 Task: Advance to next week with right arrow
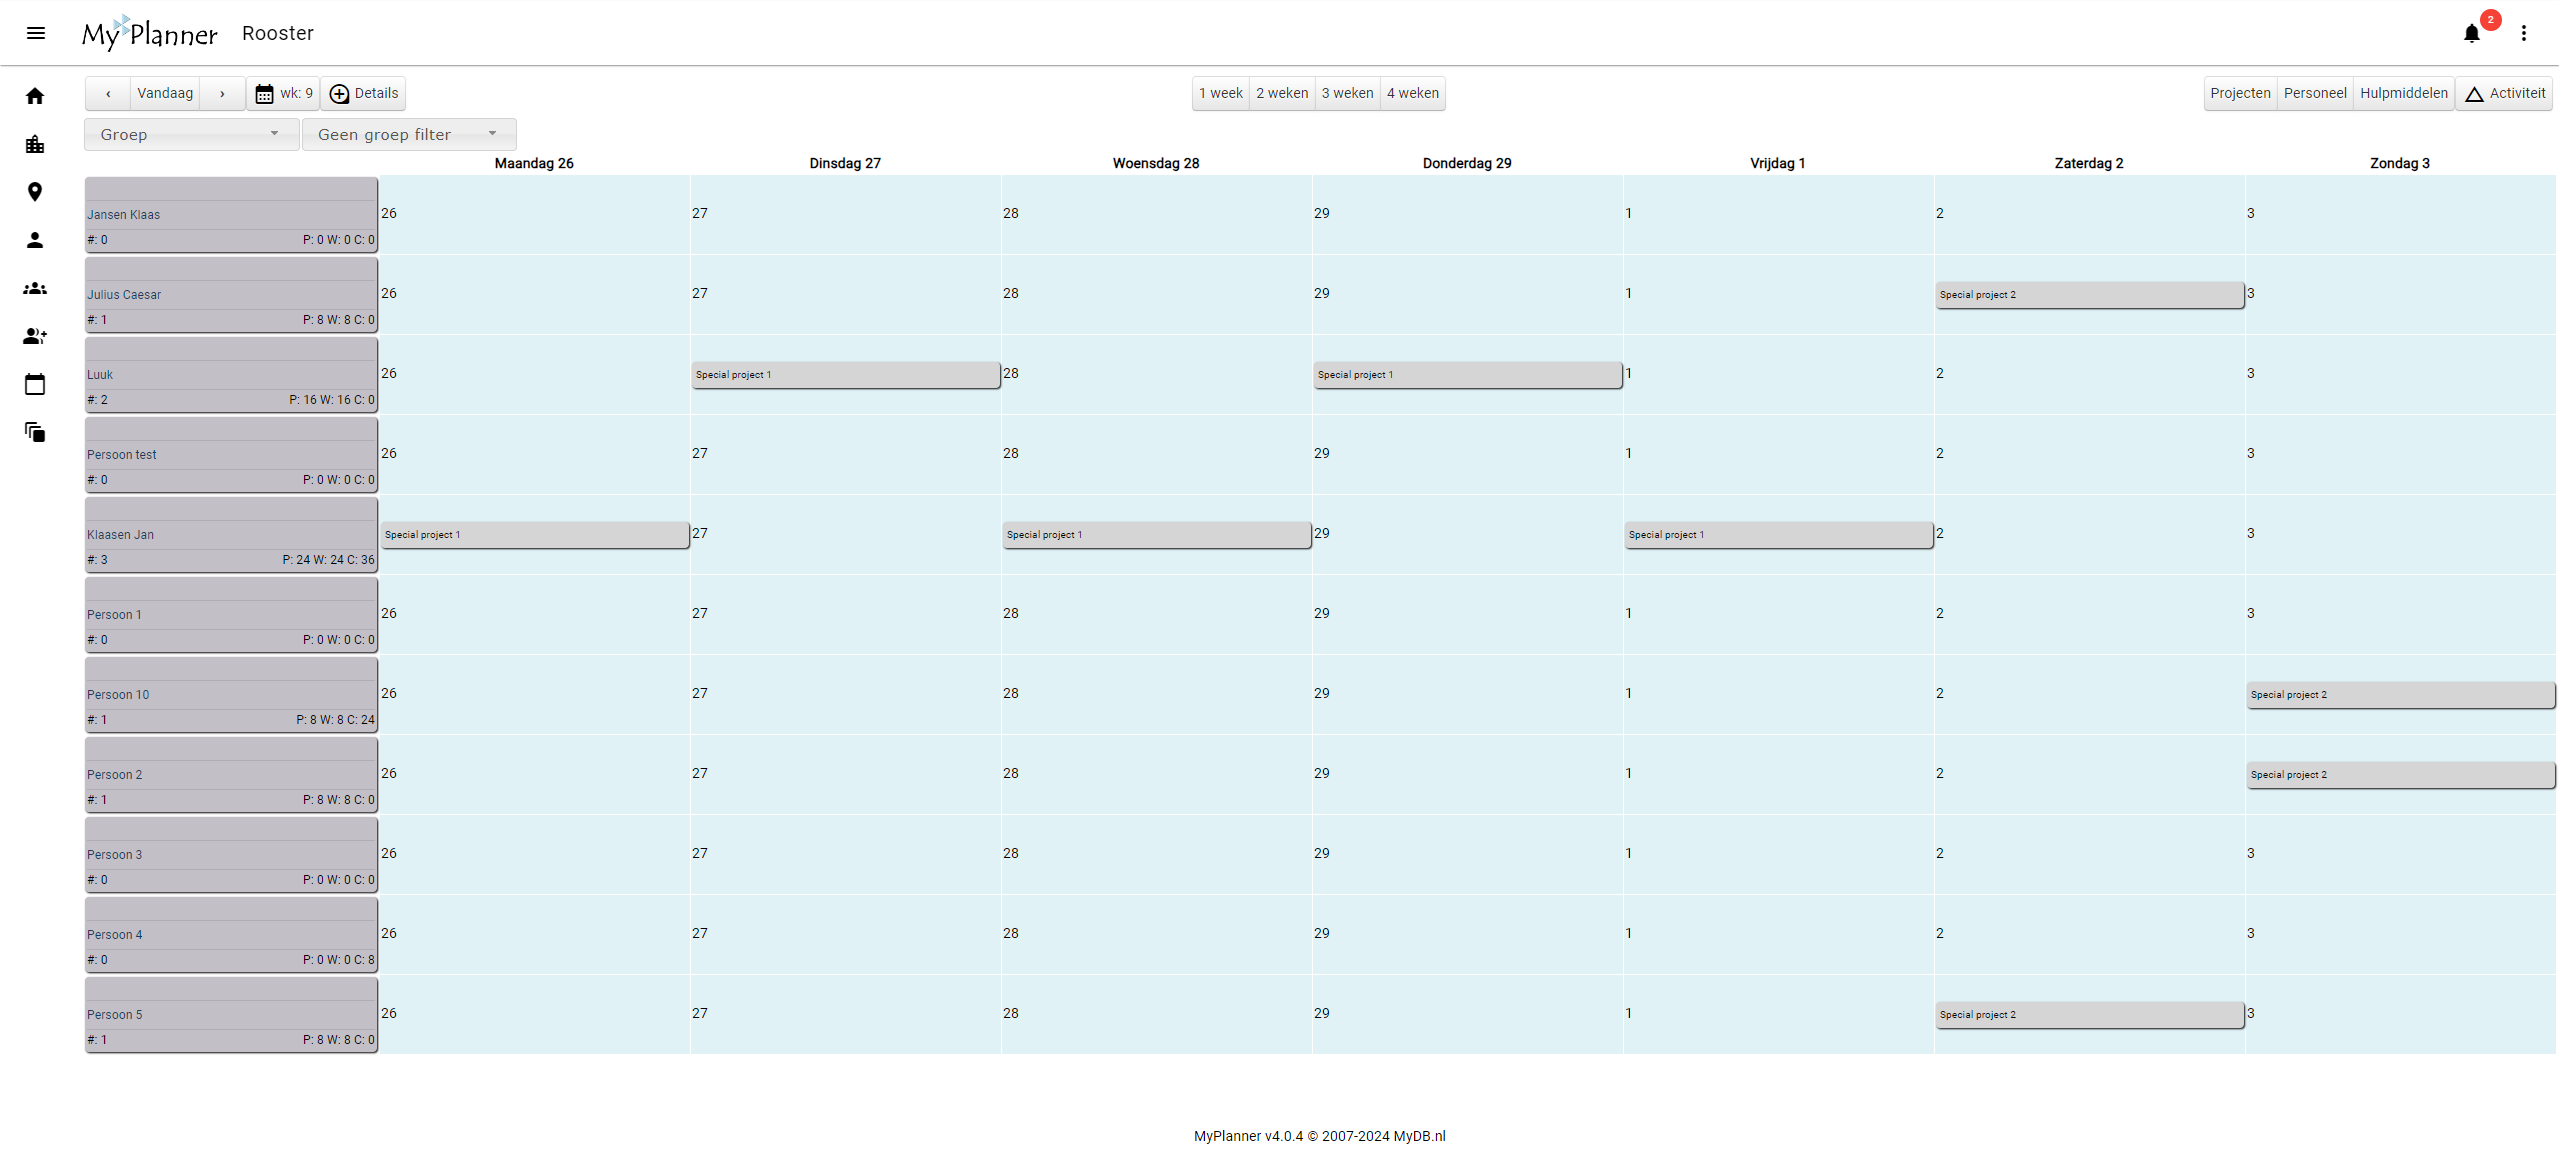[222, 92]
